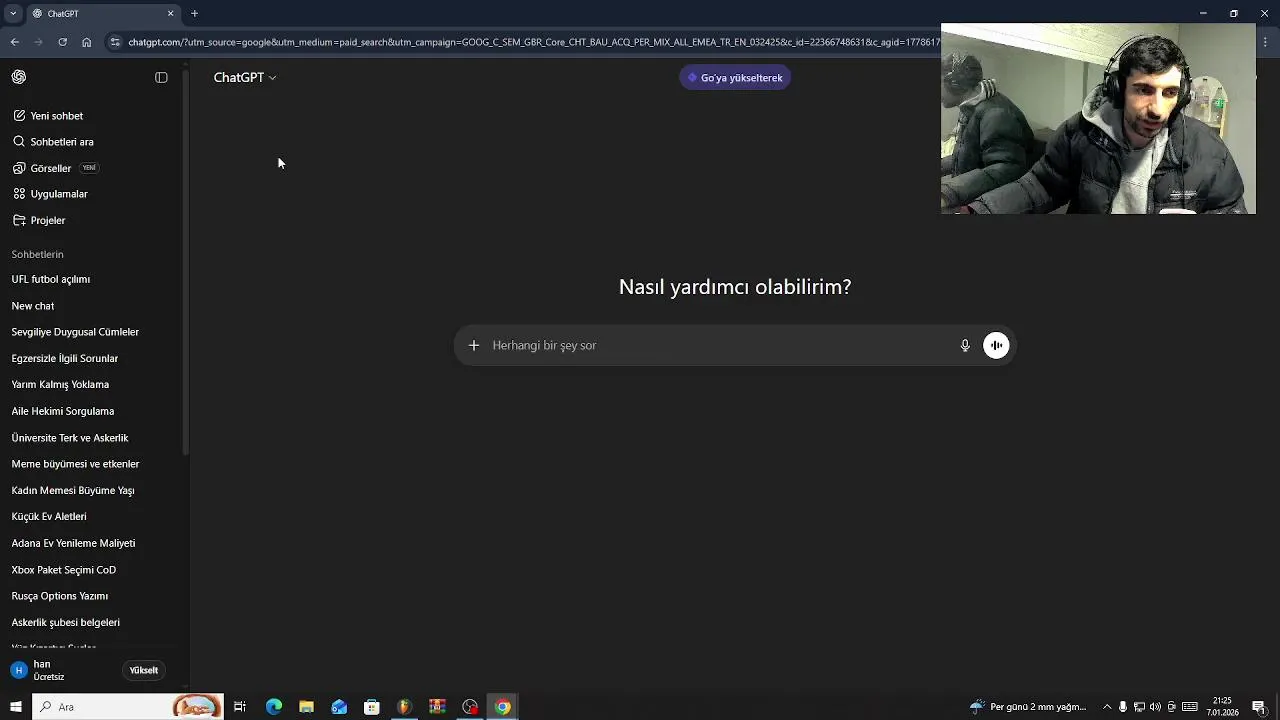Open Sevgiliye Duygusal Cümleler chat
Viewport: 1280px width, 720px height.
(x=75, y=332)
